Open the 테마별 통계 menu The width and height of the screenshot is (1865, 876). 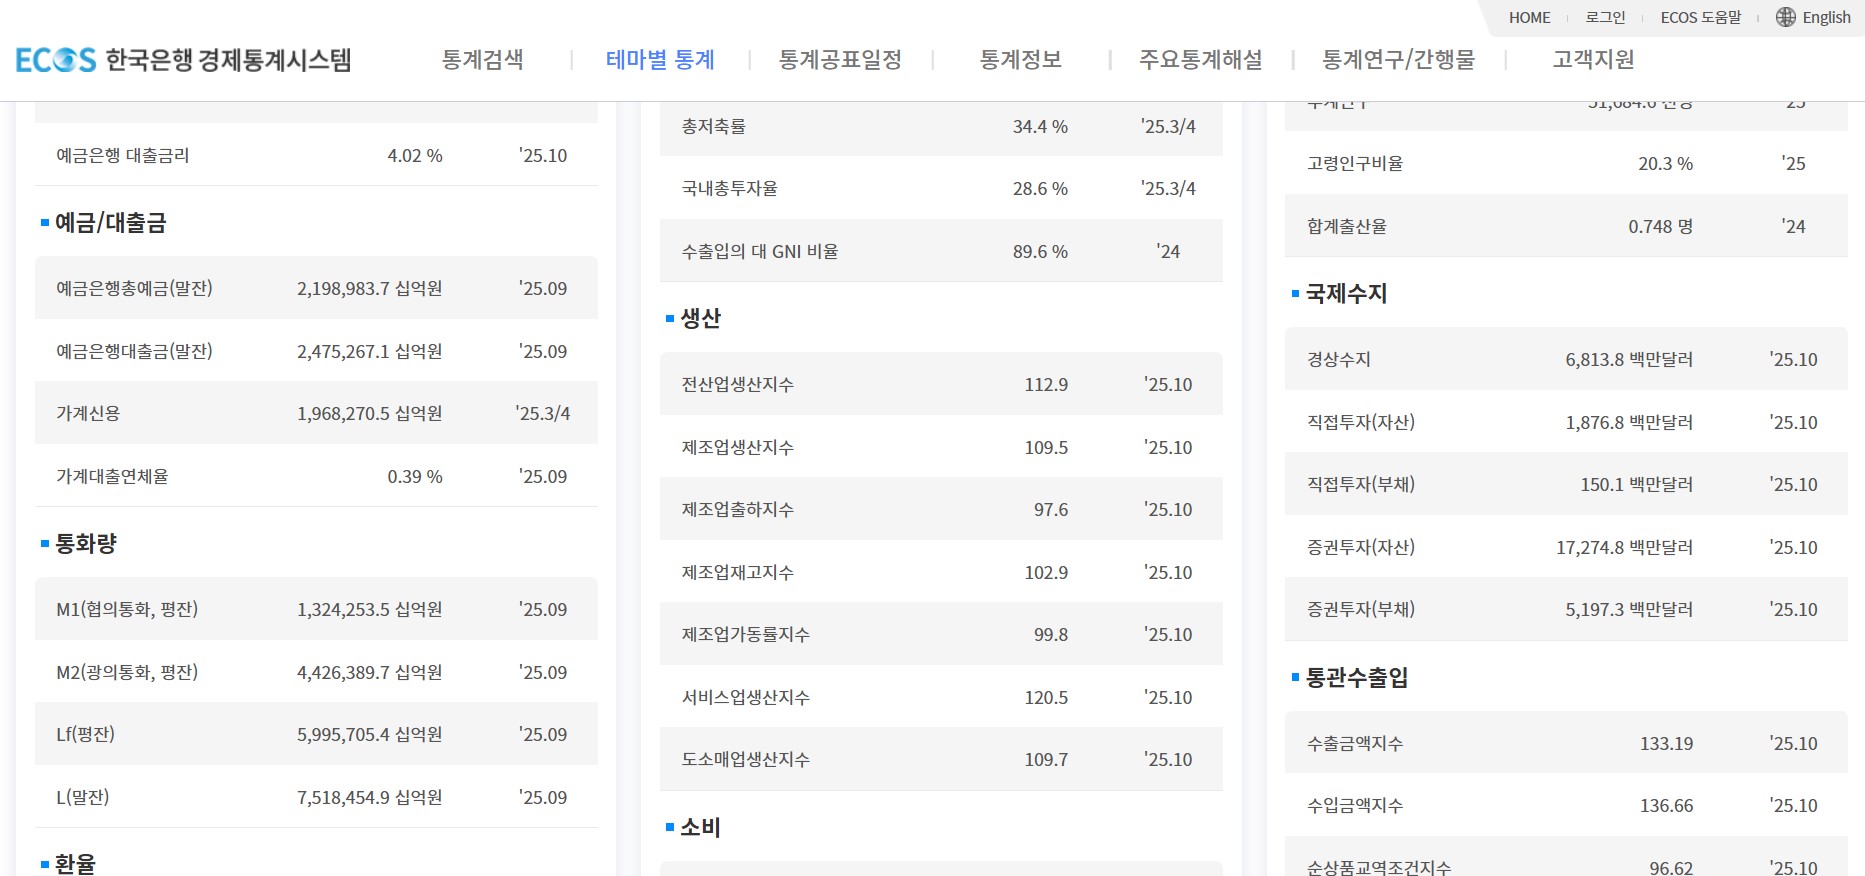(660, 60)
